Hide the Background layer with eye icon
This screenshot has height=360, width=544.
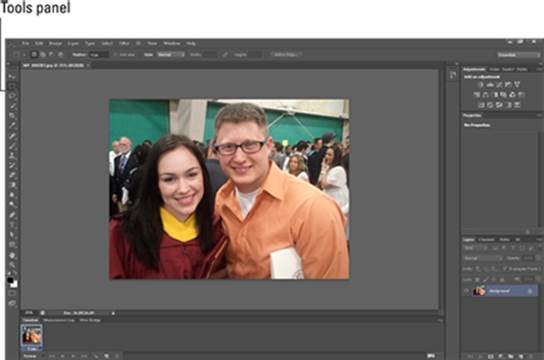466,291
